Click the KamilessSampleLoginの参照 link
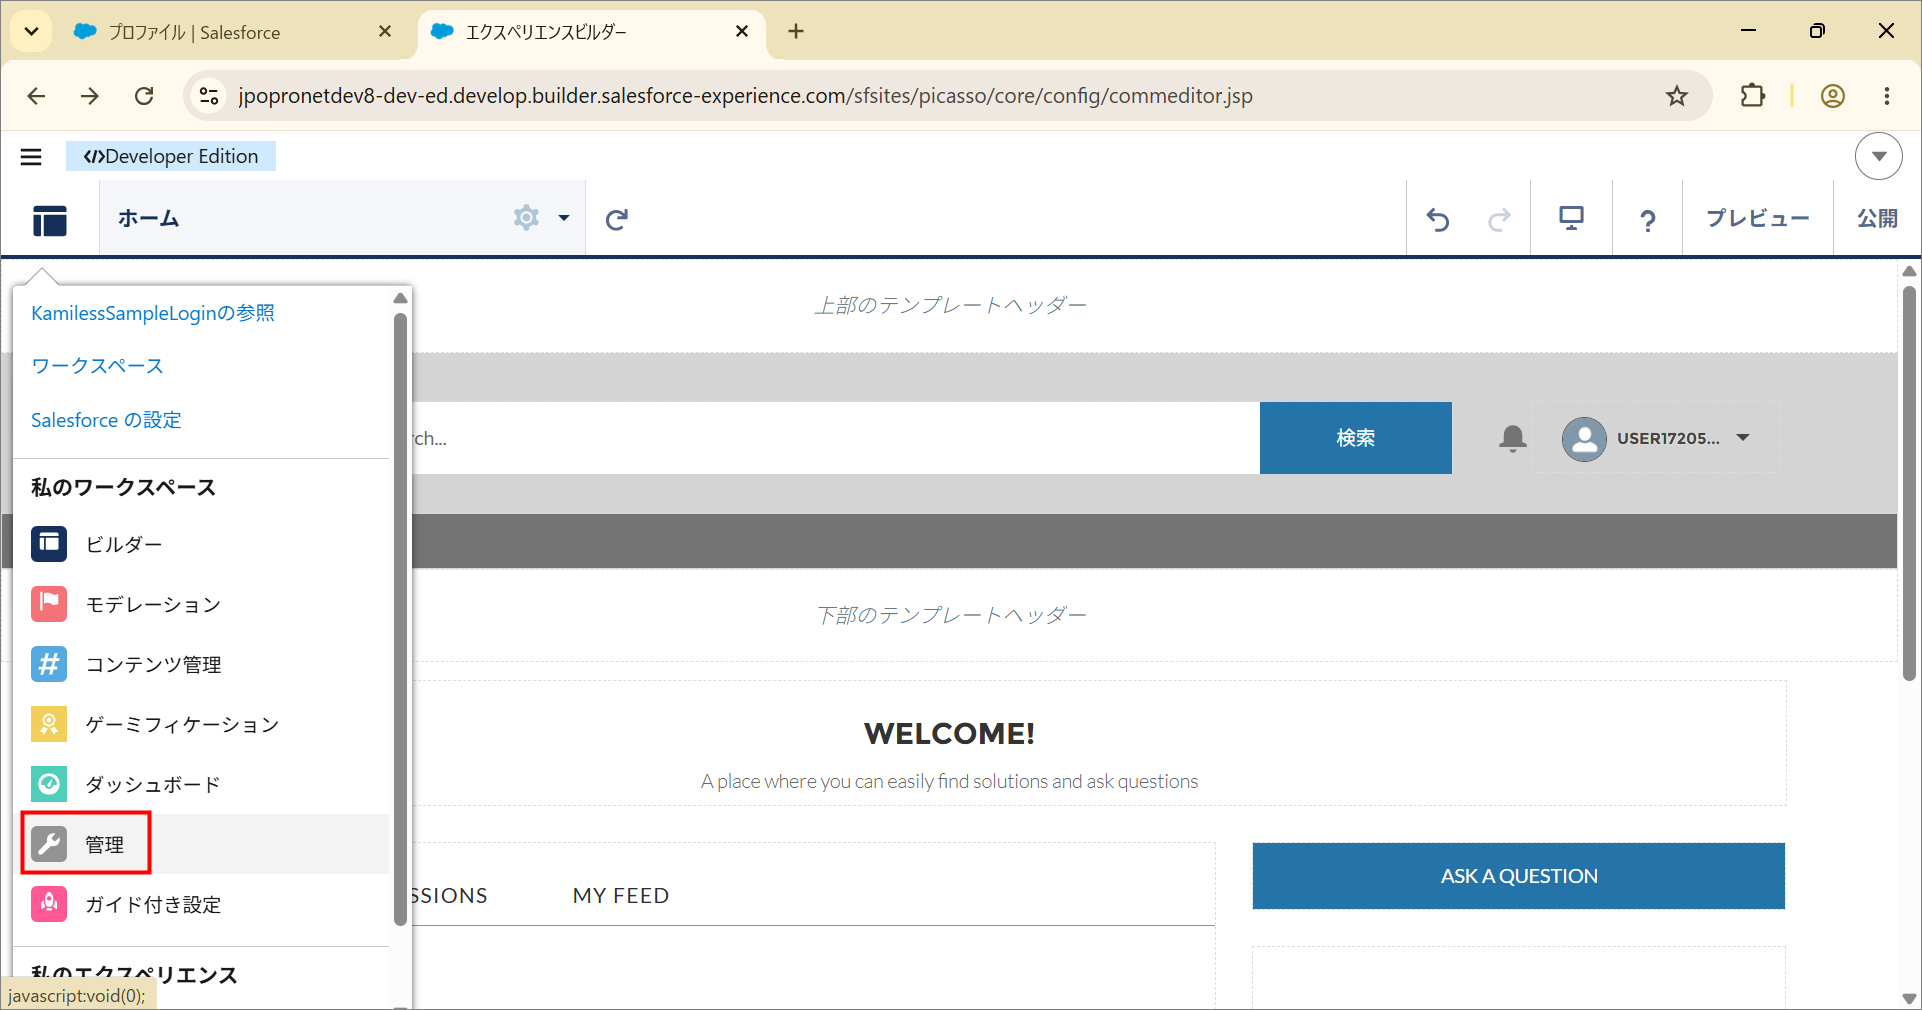The image size is (1922, 1010). 153,313
